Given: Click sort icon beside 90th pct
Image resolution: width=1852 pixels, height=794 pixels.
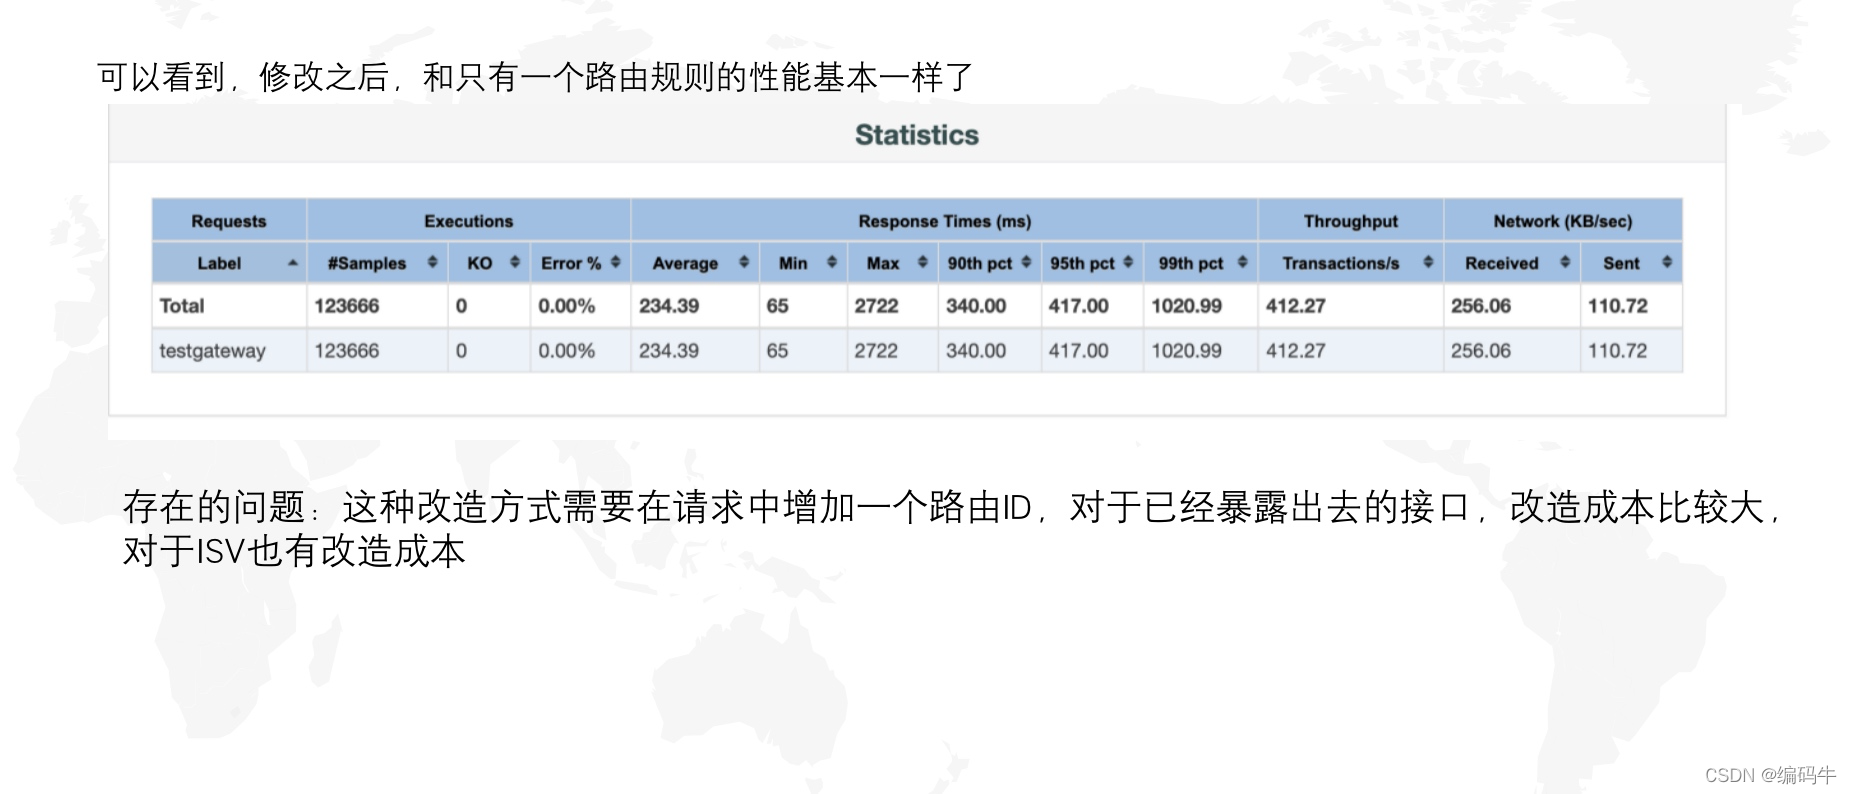Looking at the screenshot, I should tap(1026, 262).
